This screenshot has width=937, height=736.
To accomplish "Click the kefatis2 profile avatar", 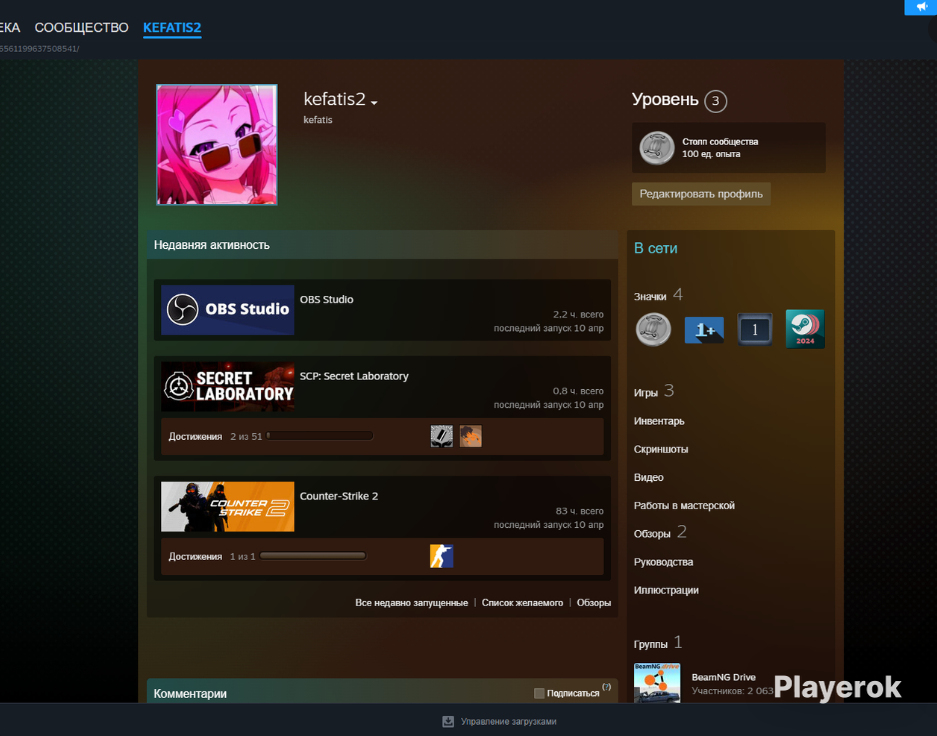I will point(216,145).
